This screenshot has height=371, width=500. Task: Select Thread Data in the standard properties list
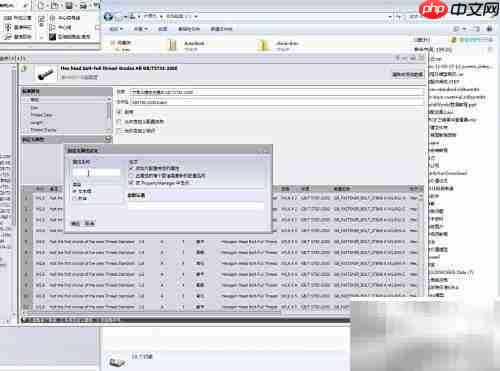[43, 115]
